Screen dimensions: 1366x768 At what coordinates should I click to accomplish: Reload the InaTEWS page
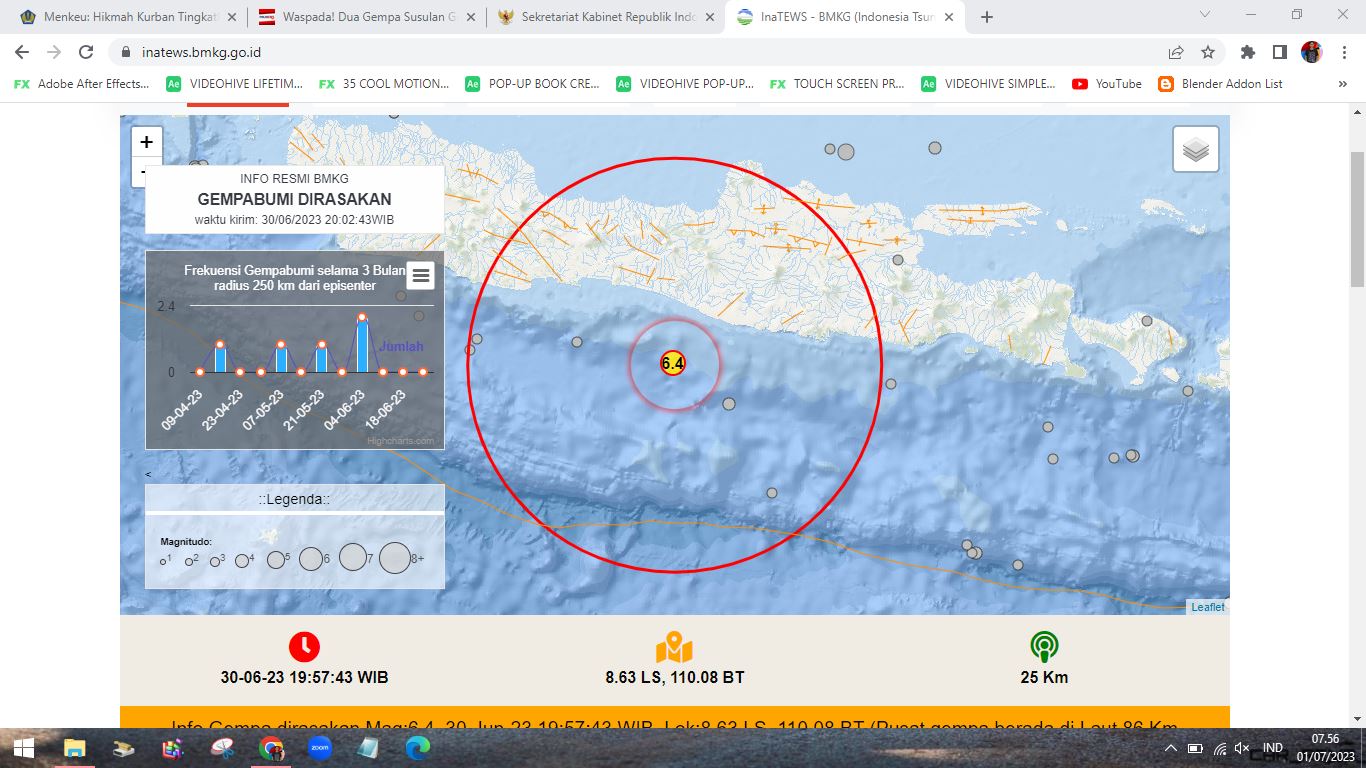click(86, 52)
